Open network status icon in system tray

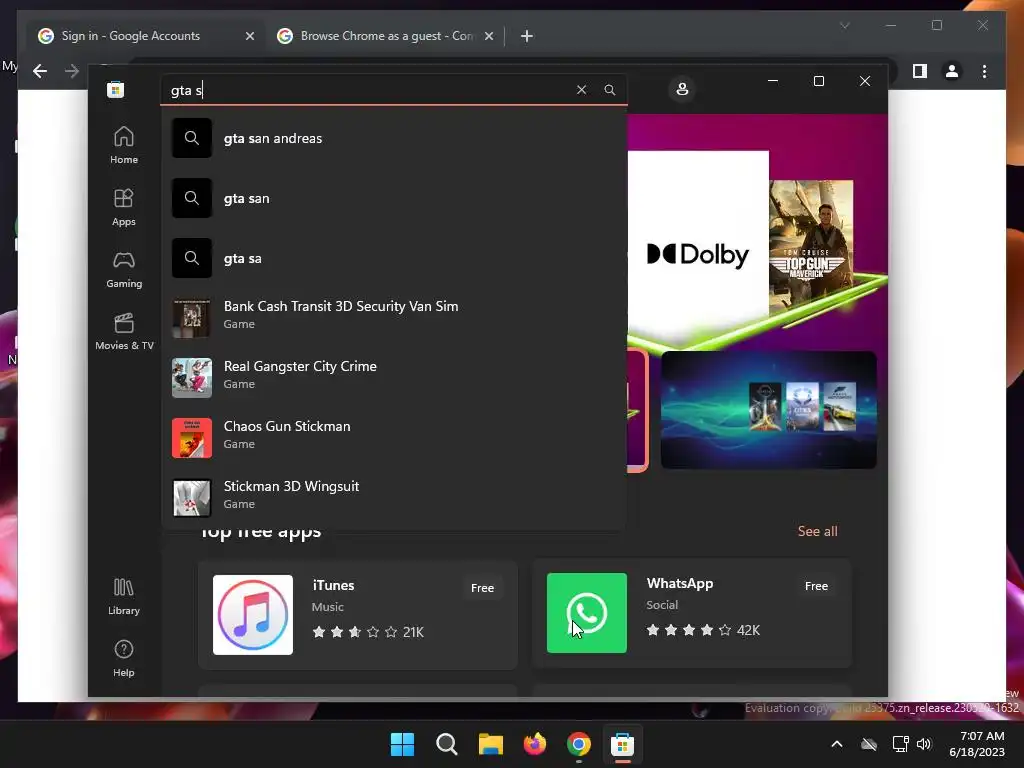[x=901, y=744]
